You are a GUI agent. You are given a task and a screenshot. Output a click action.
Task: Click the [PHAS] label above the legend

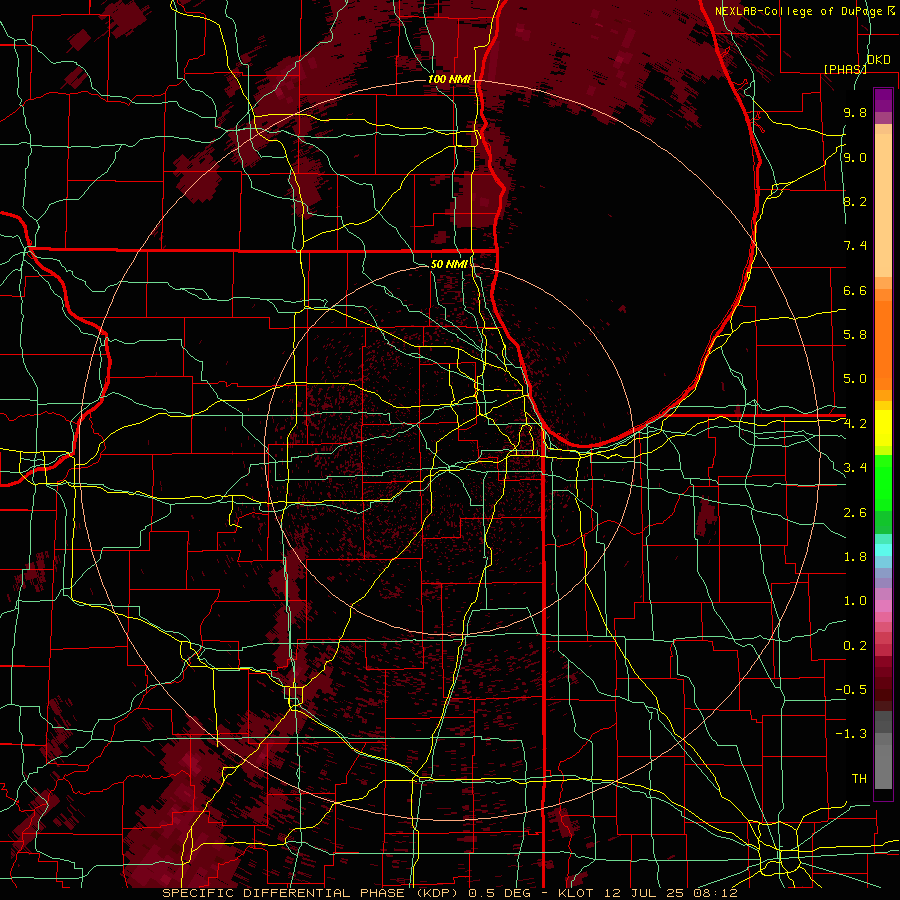(x=845, y=69)
